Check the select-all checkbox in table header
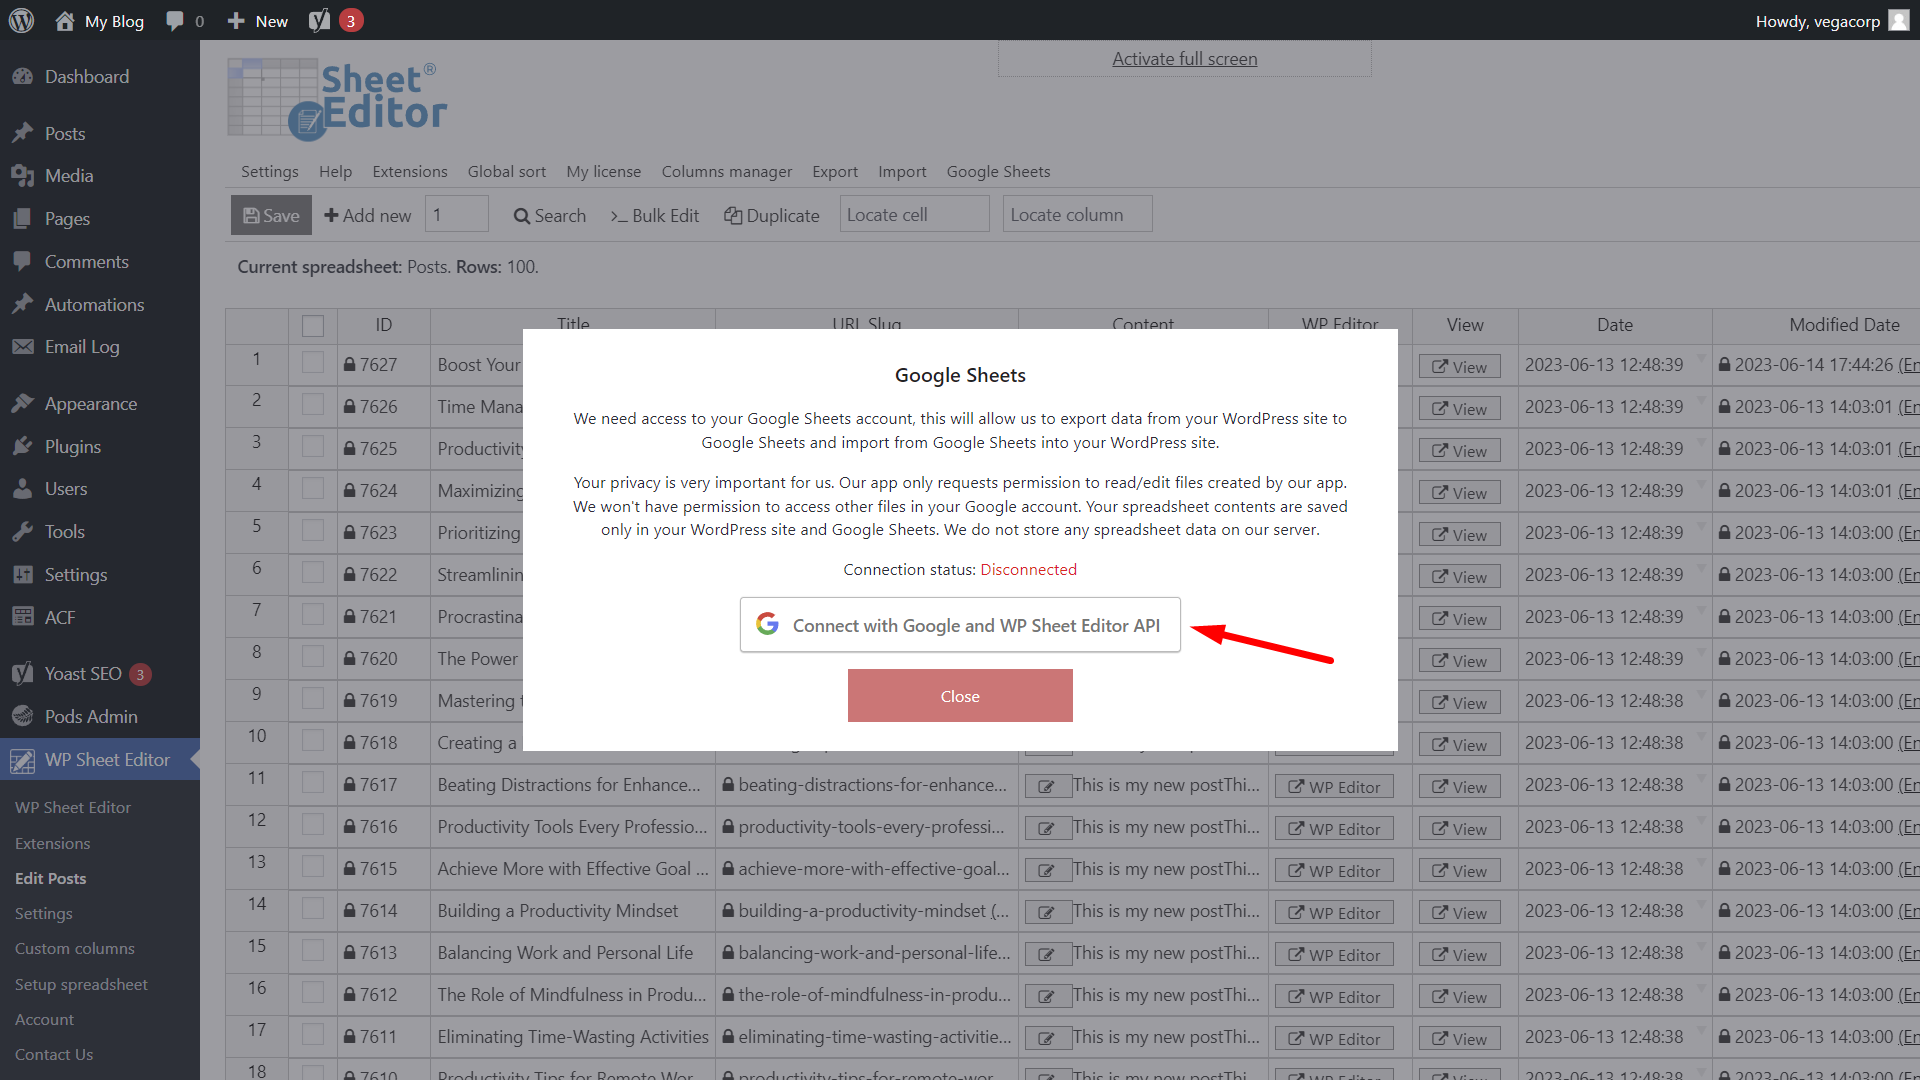The height and width of the screenshot is (1080, 1920). [313, 325]
